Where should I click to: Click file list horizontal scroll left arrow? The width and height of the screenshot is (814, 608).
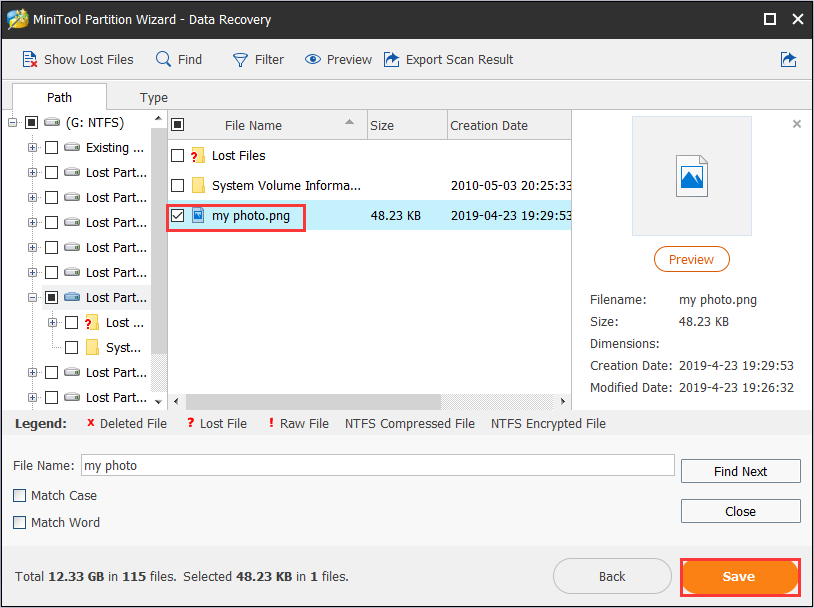(176, 401)
